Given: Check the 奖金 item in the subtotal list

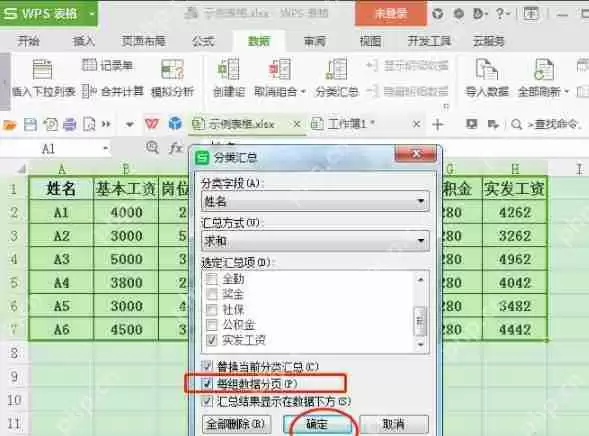Looking at the screenshot, I should (212, 294).
